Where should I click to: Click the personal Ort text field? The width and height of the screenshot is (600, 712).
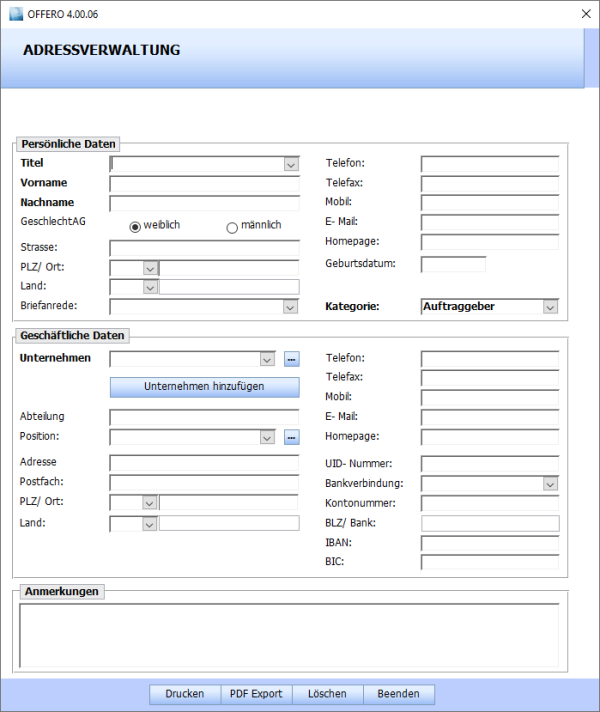(229, 268)
